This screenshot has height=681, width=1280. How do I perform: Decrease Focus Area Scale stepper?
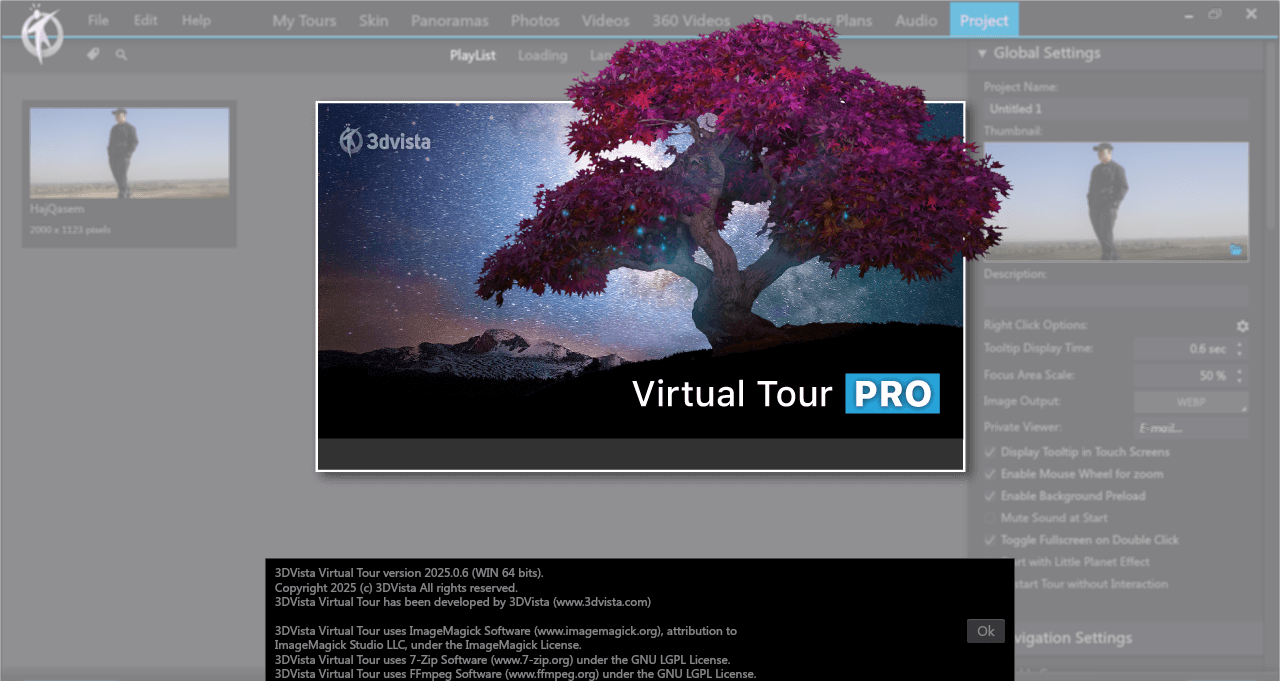[x=1240, y=380]
